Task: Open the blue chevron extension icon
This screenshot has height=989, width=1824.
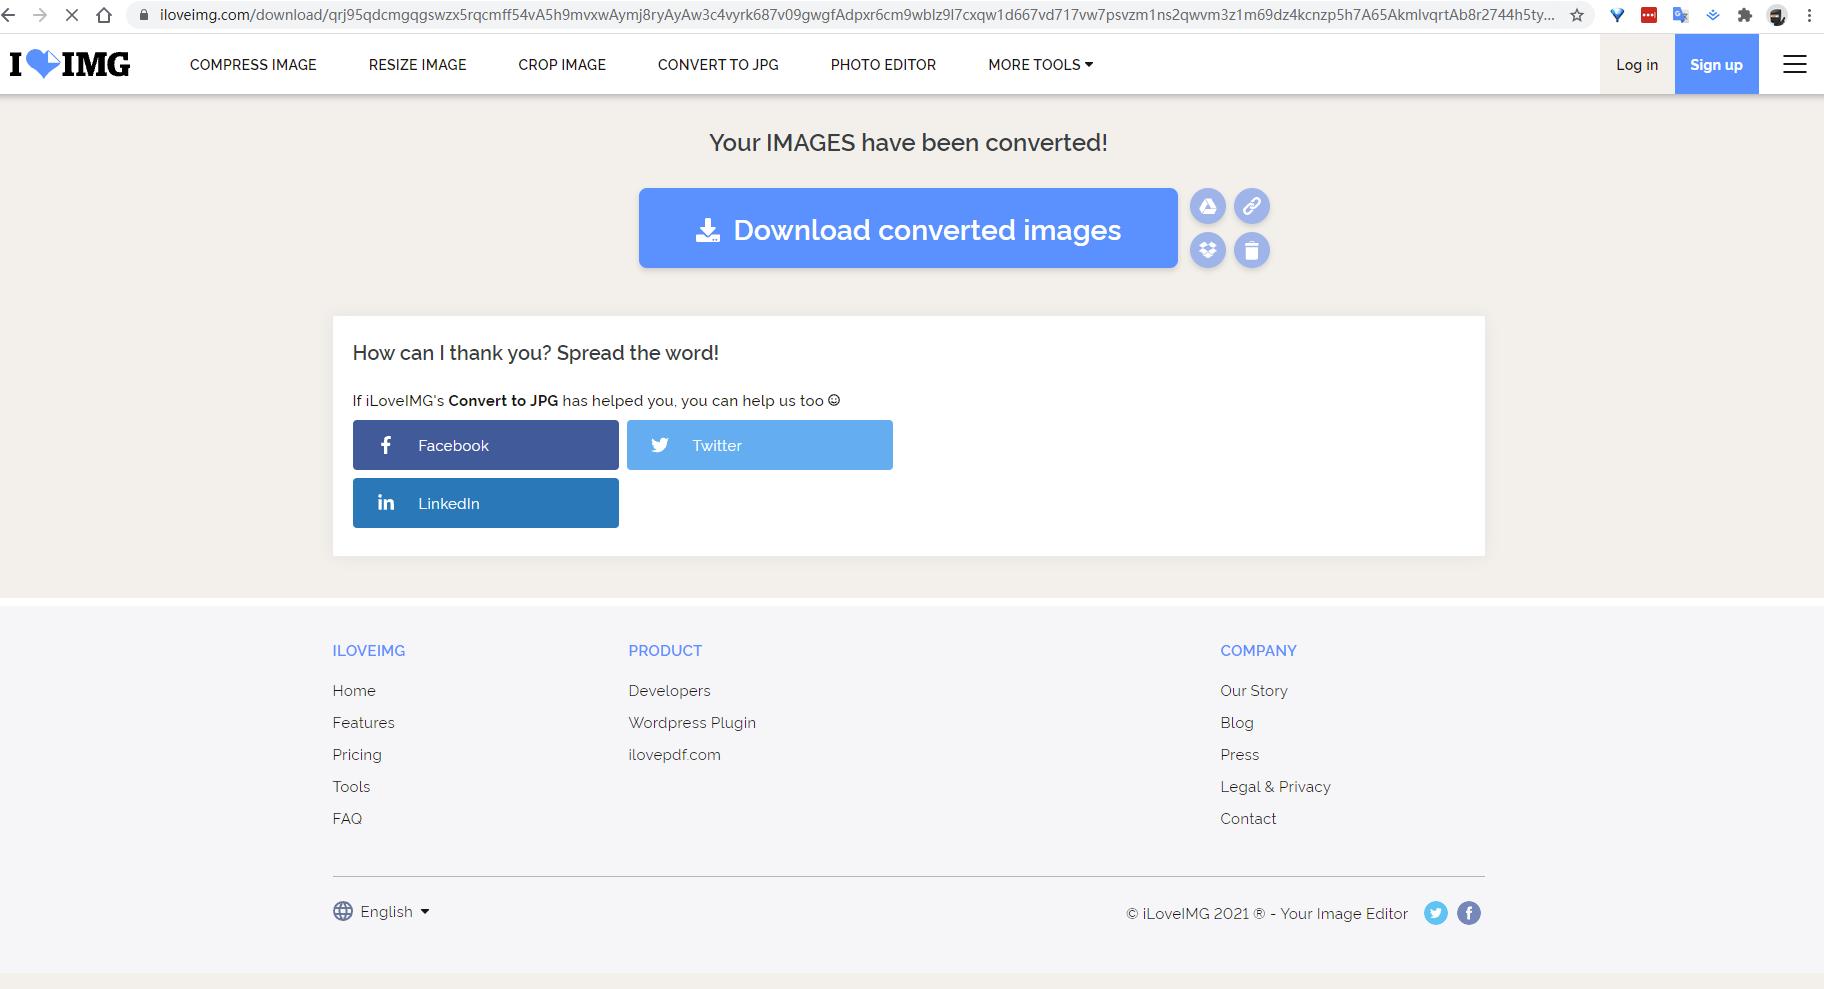Action: pos(1713,15)
